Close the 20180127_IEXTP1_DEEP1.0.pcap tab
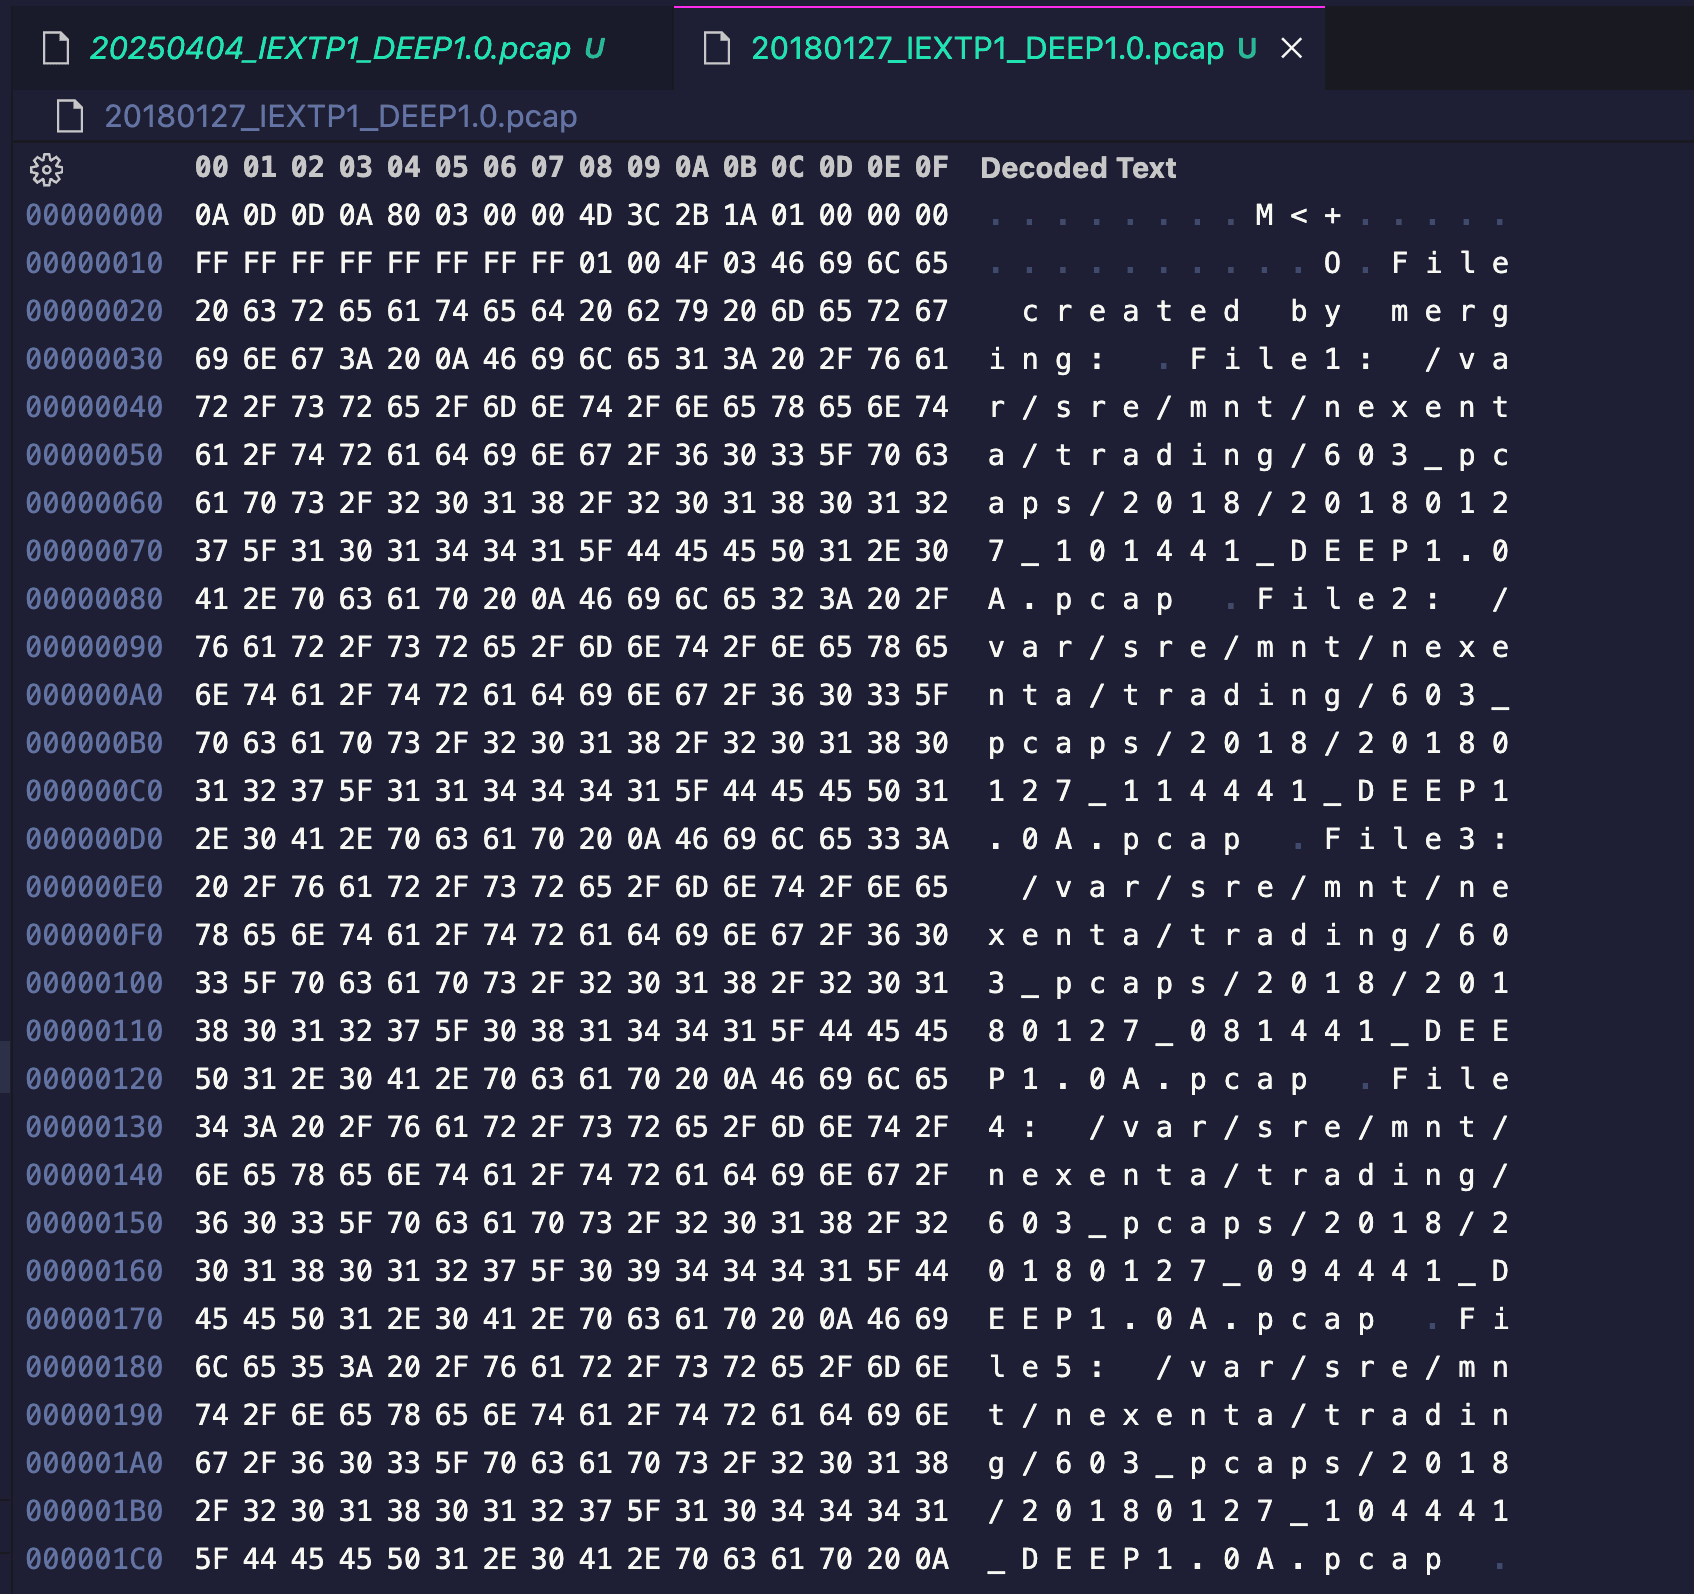This screenshot has width=1694, height=1594. pos(1294,47)
